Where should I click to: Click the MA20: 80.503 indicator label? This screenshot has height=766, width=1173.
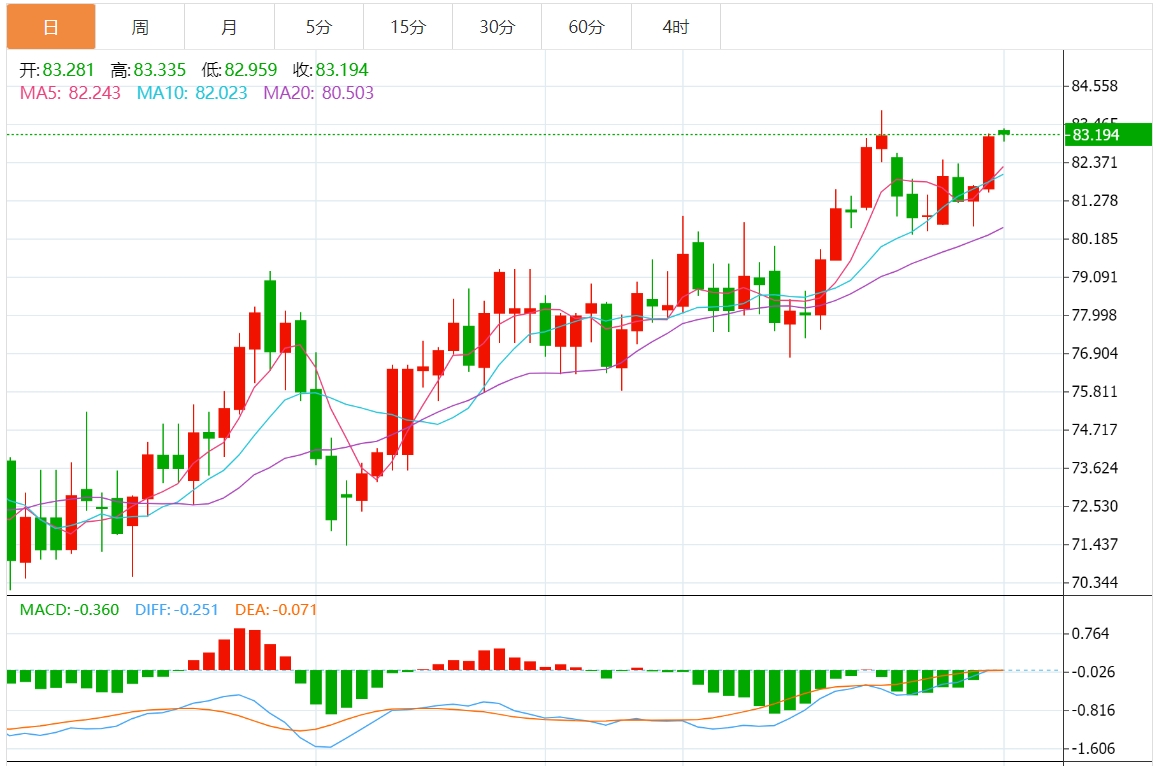pos(319,93)
